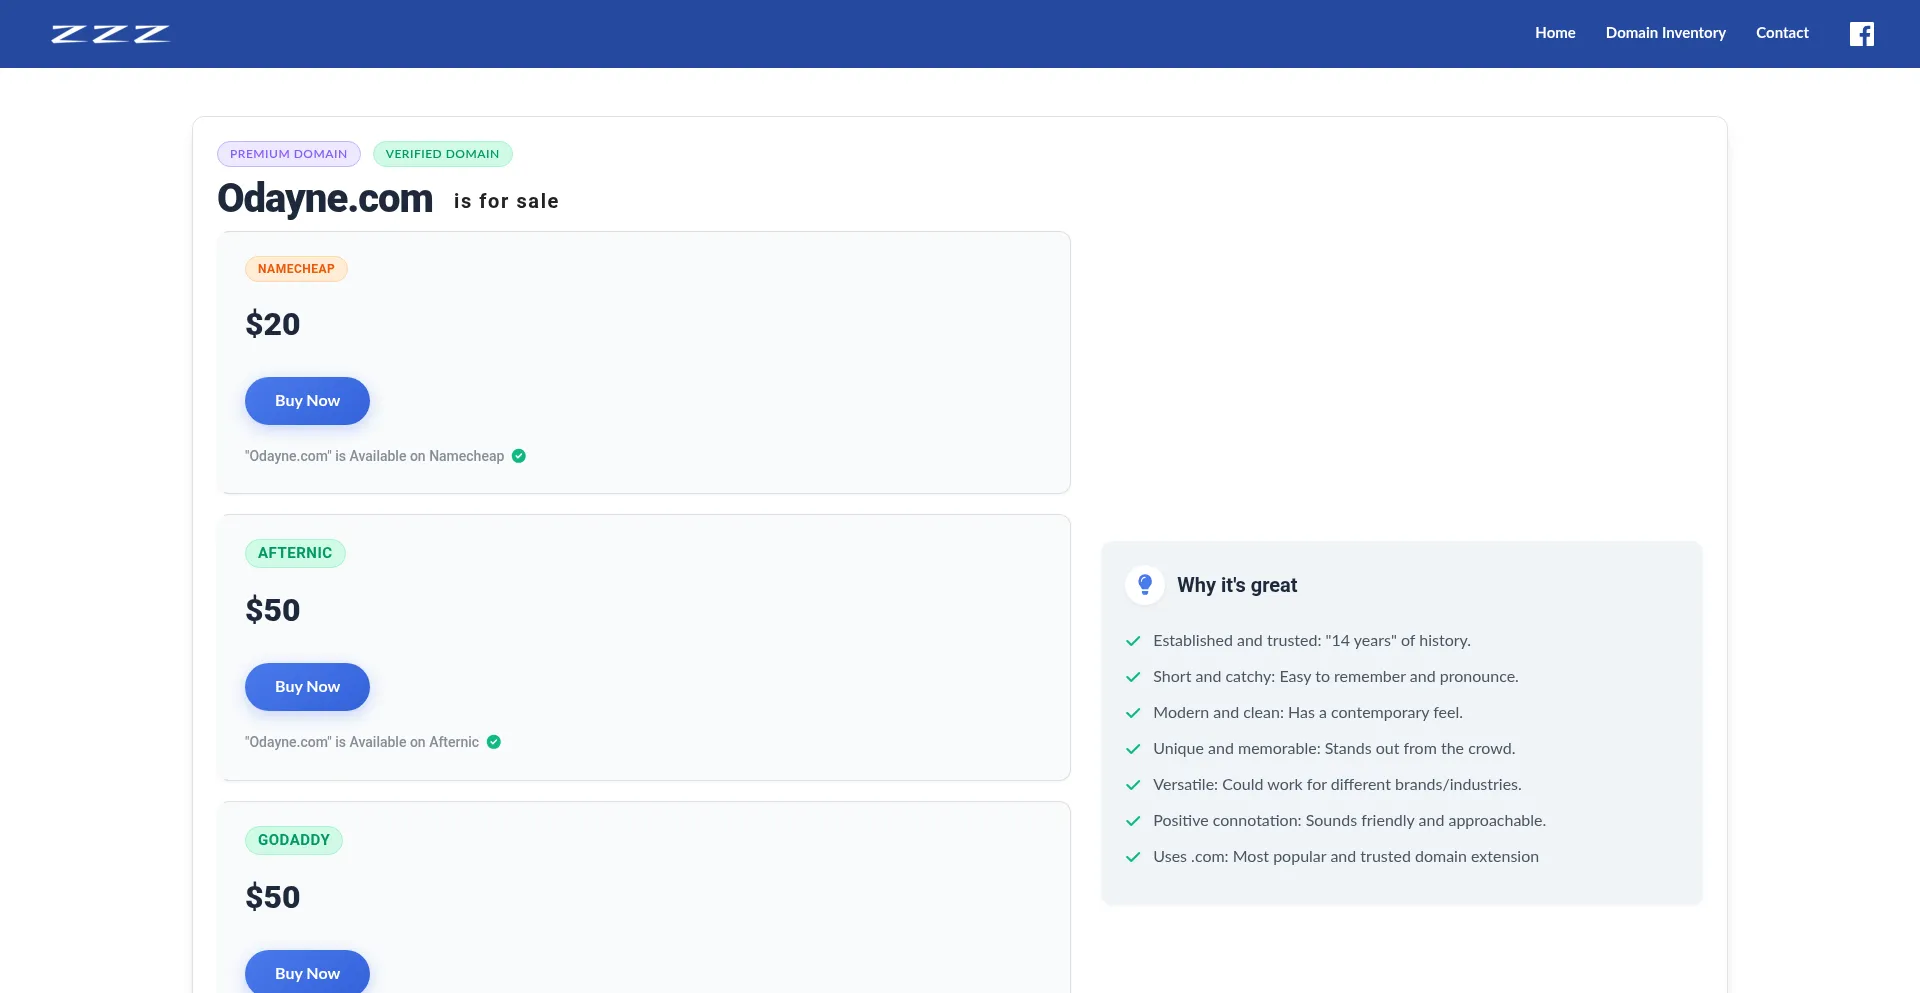The width and height of the screenshot is (1920, 993).
Task: Click green verified check next to Afternic availability
Action: point(494,742)
